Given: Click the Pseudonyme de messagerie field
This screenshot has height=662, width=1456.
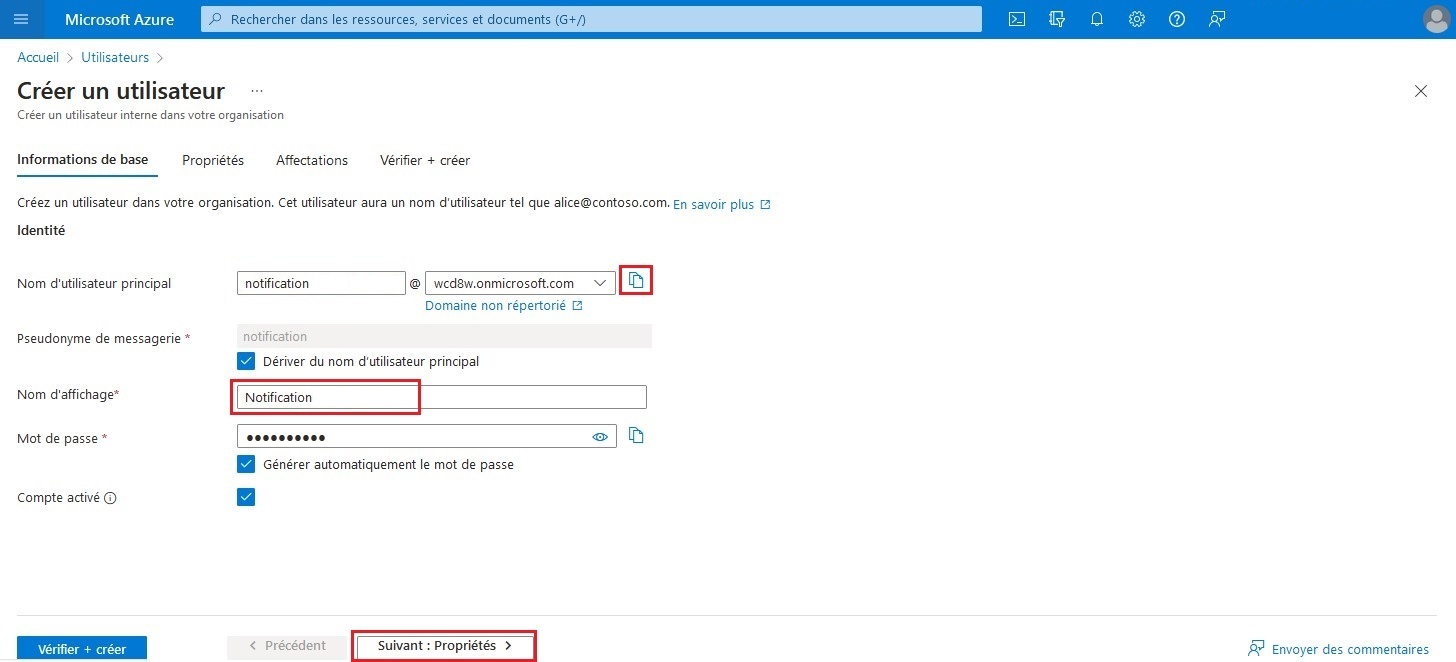Looking at the screenshot, I should click(x=444, y=336).
